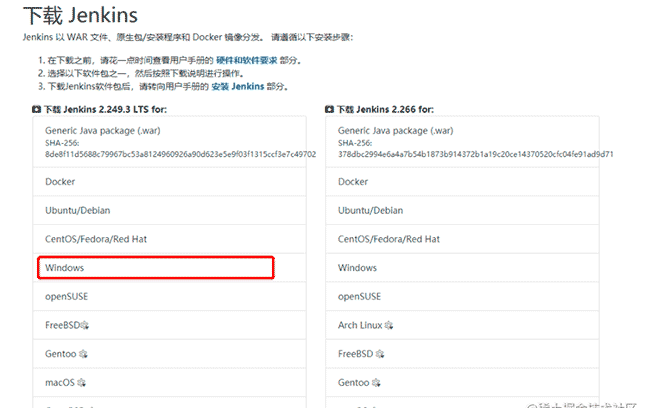Image resolution: width=650 pixels, height=408 pixels.
Task: Click the 2.266 SHA-256 hash starting 378dbc29
Action: pos(475,154)
